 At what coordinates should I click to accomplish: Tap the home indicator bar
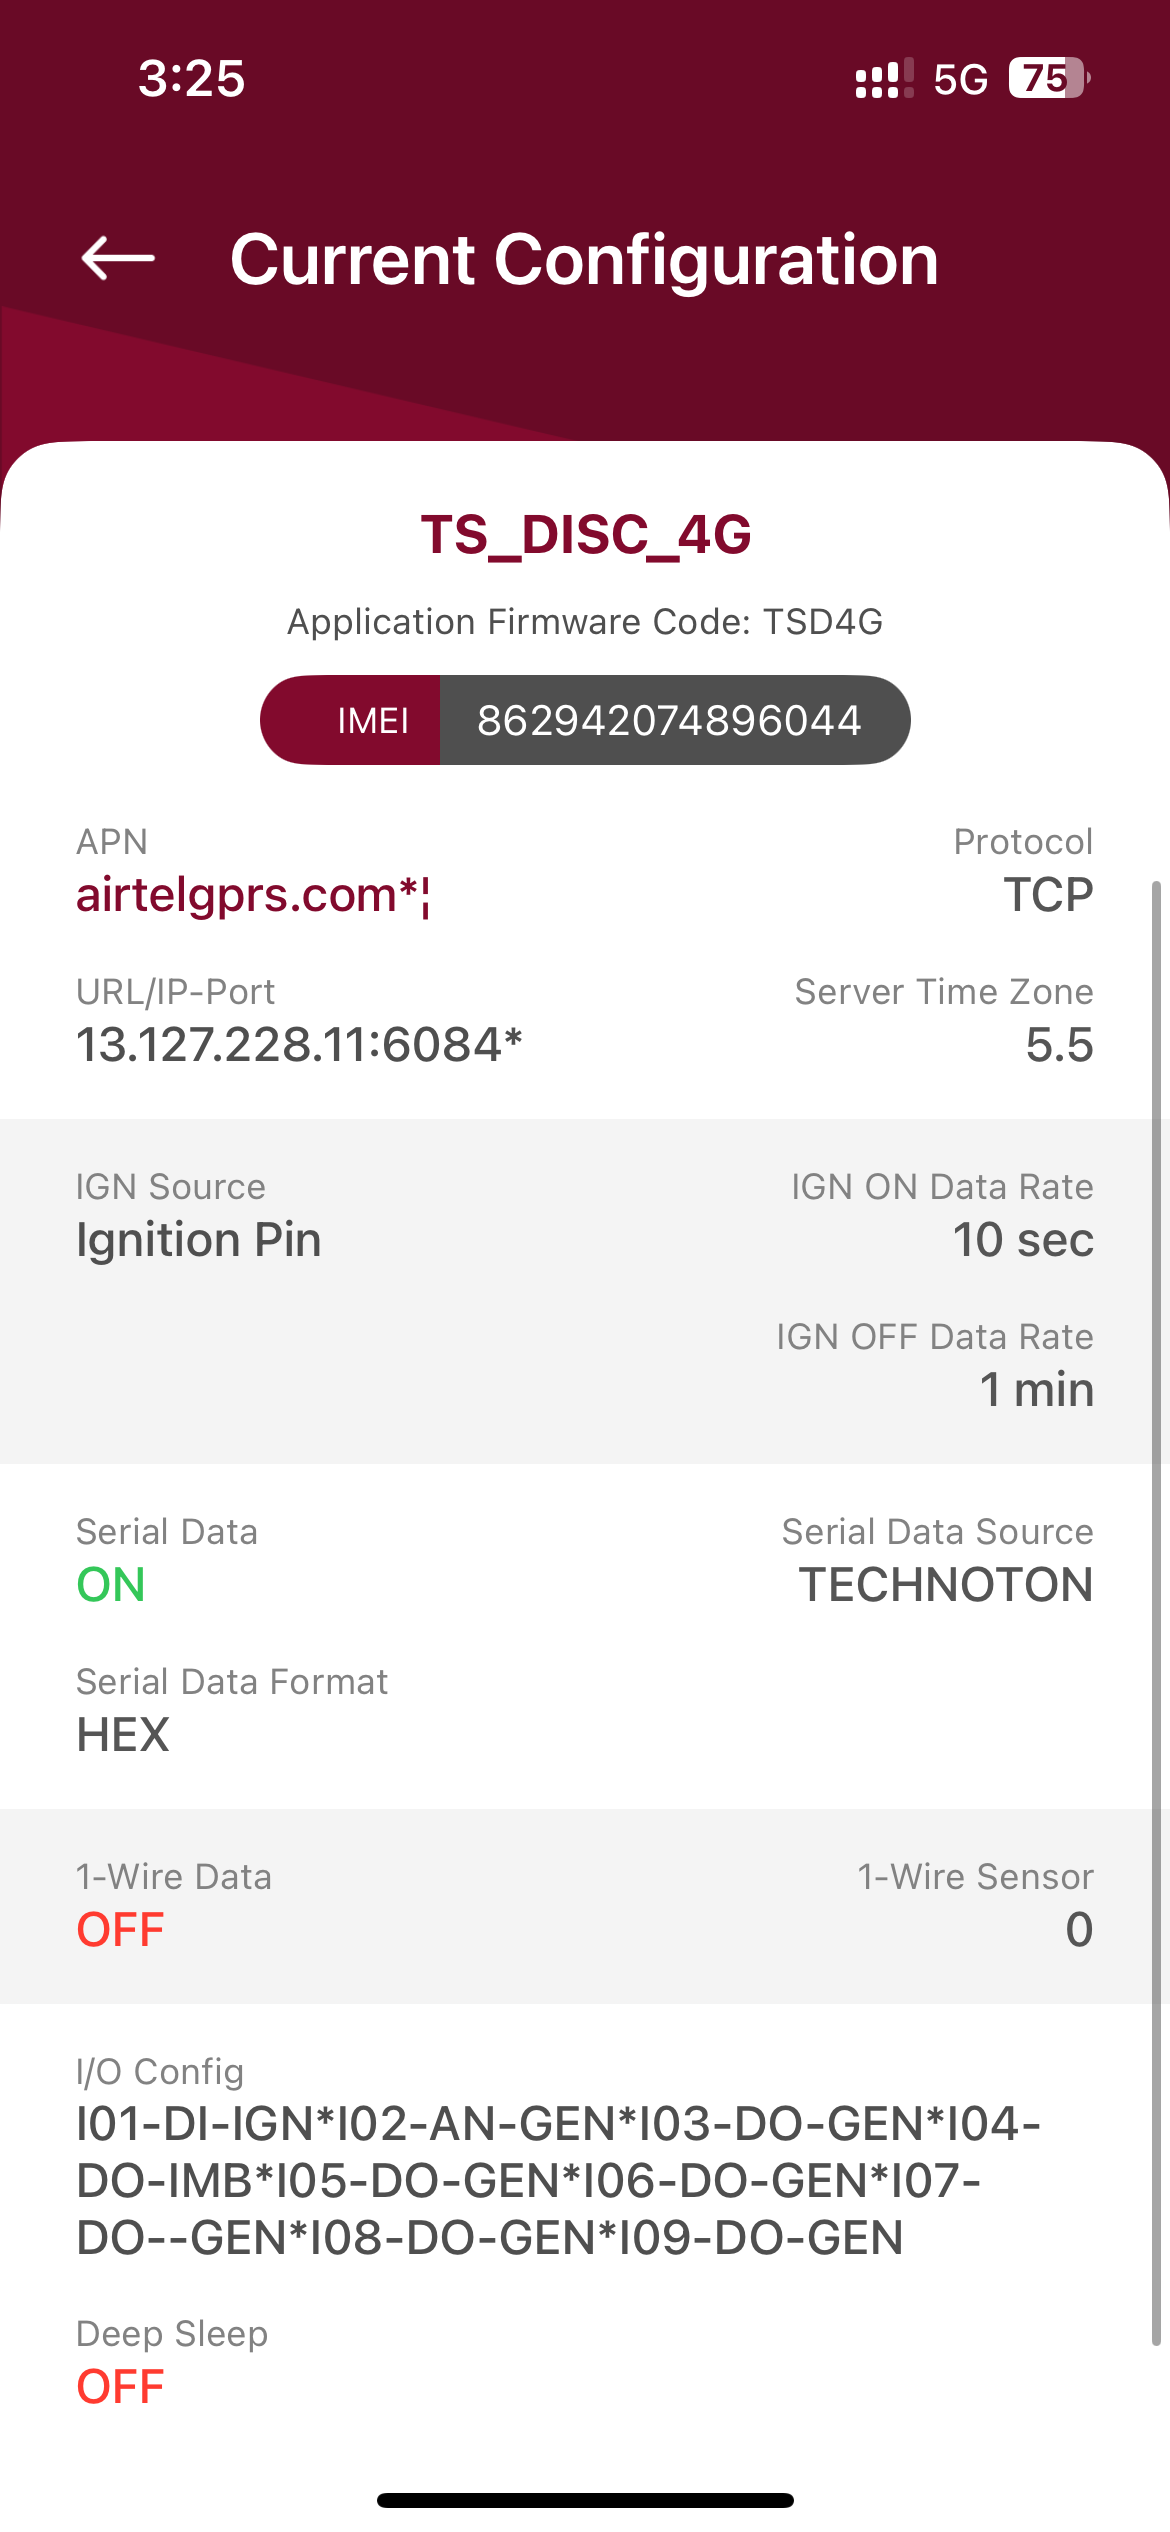[x=585, y=2500]
